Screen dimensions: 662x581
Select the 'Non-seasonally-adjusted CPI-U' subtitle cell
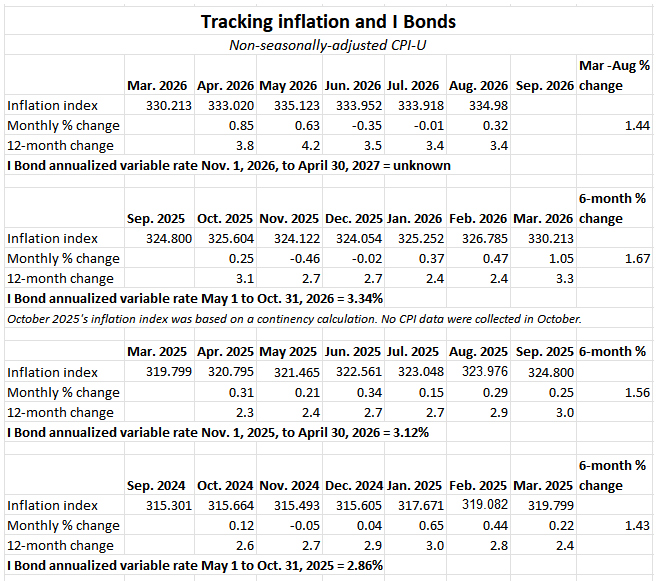pos(328,45)
